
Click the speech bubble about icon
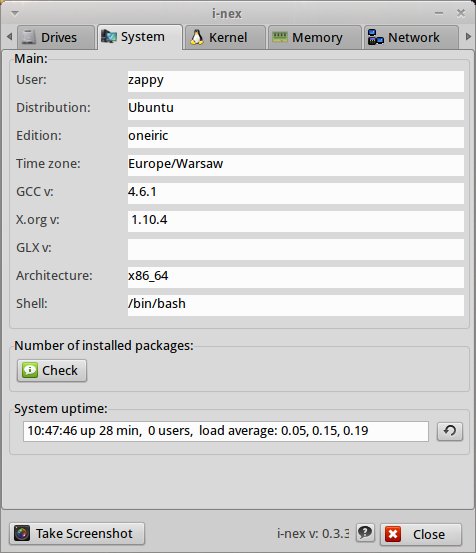tap(365, 532)
